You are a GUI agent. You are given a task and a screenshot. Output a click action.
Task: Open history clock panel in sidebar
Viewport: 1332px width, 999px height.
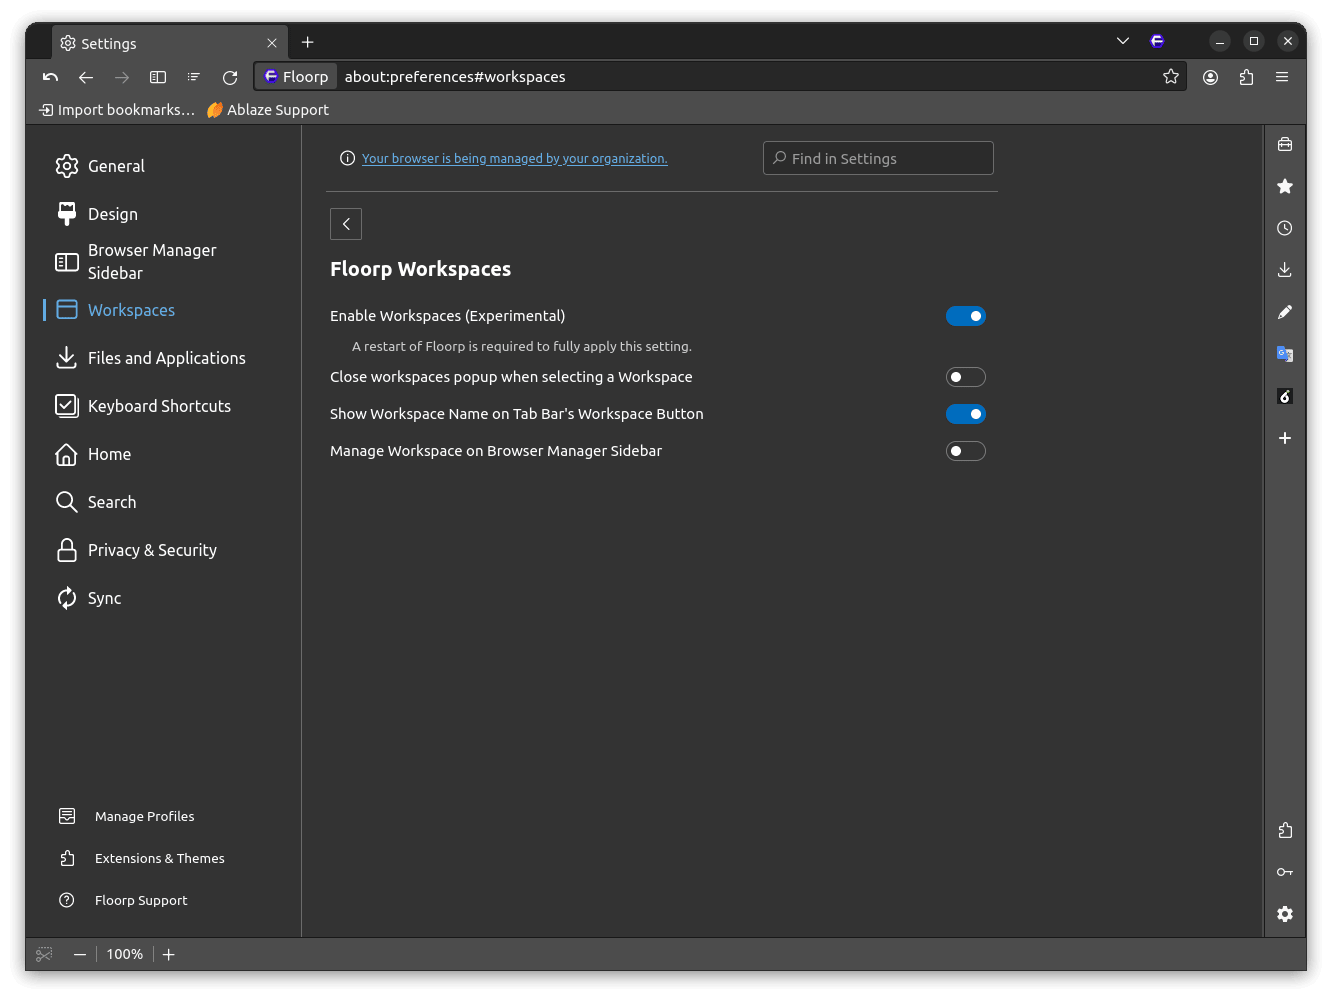click(x=1285, y=228)
